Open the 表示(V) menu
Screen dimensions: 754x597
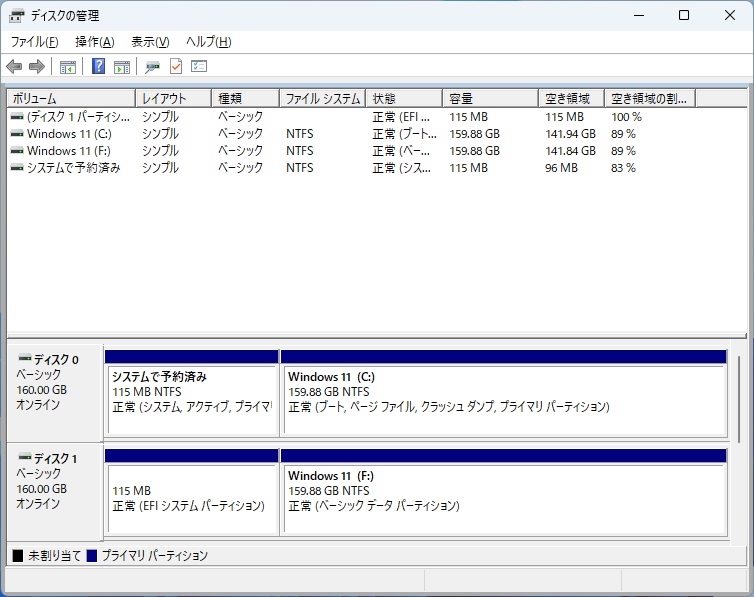[150, 42]
